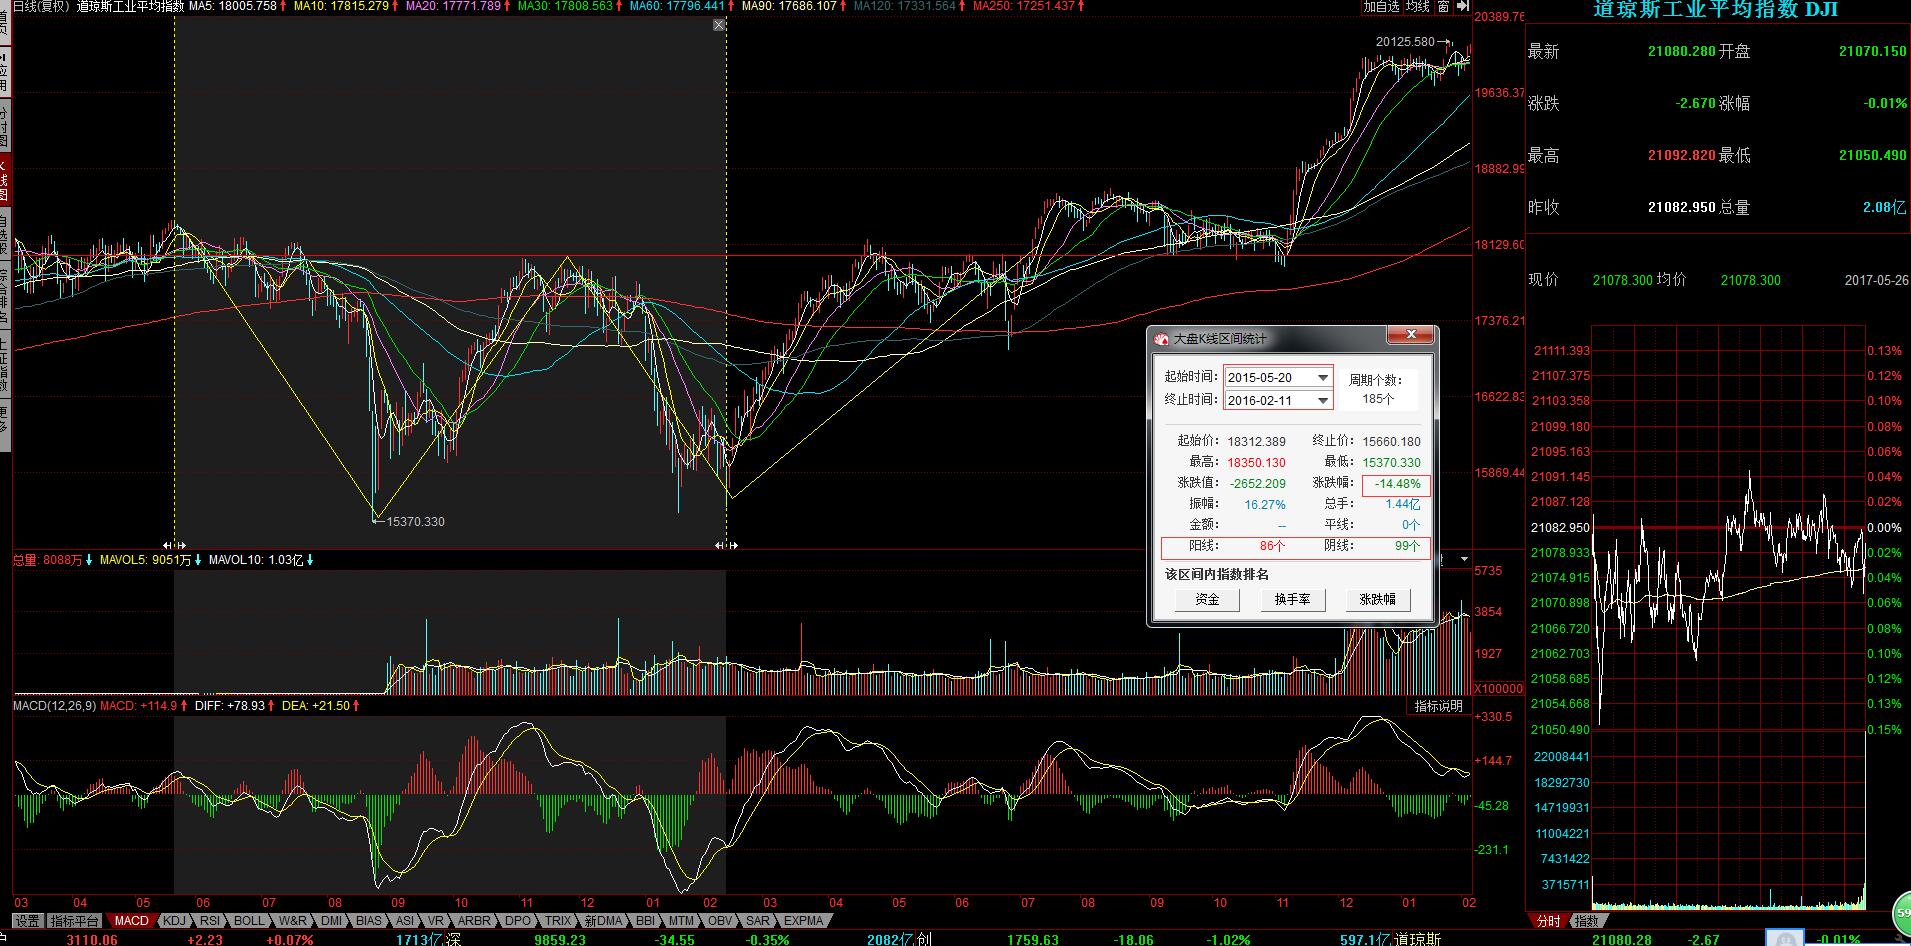Viewport: 1911px width, 946px height.
Task: Select the MACD indicator tab
Action: tap(131, 921)
